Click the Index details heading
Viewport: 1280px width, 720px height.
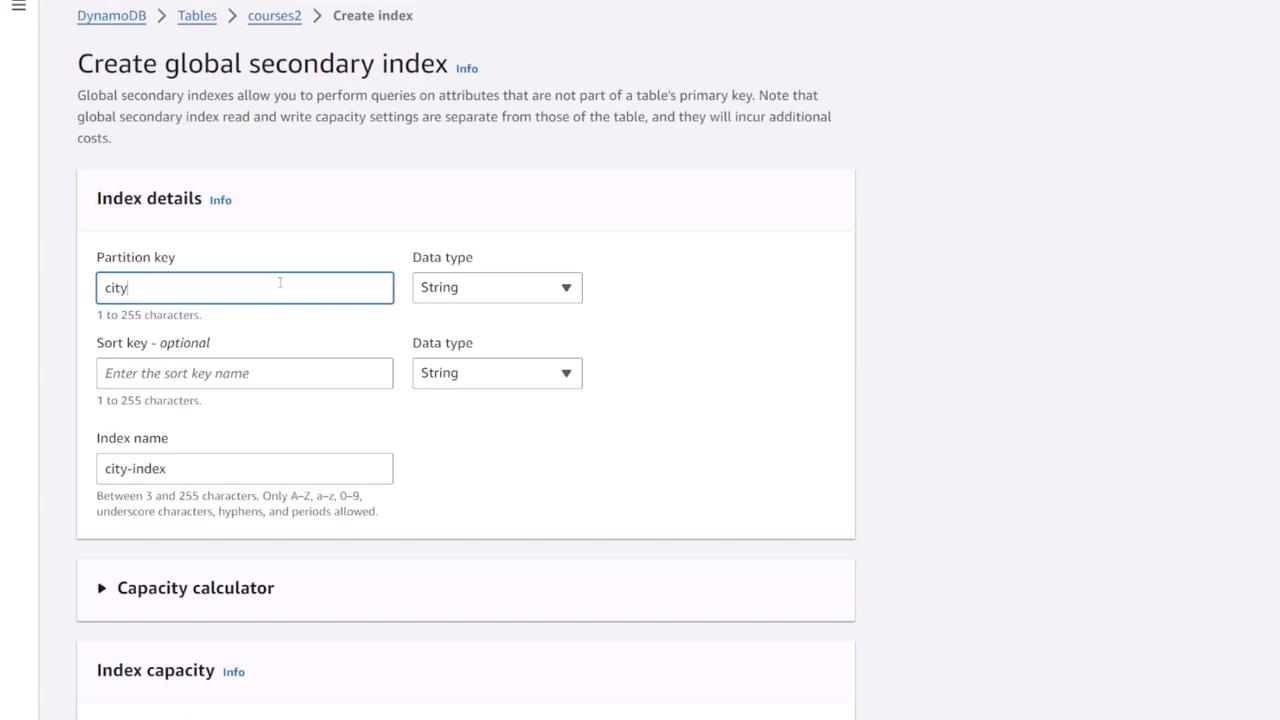coord(149,199)
